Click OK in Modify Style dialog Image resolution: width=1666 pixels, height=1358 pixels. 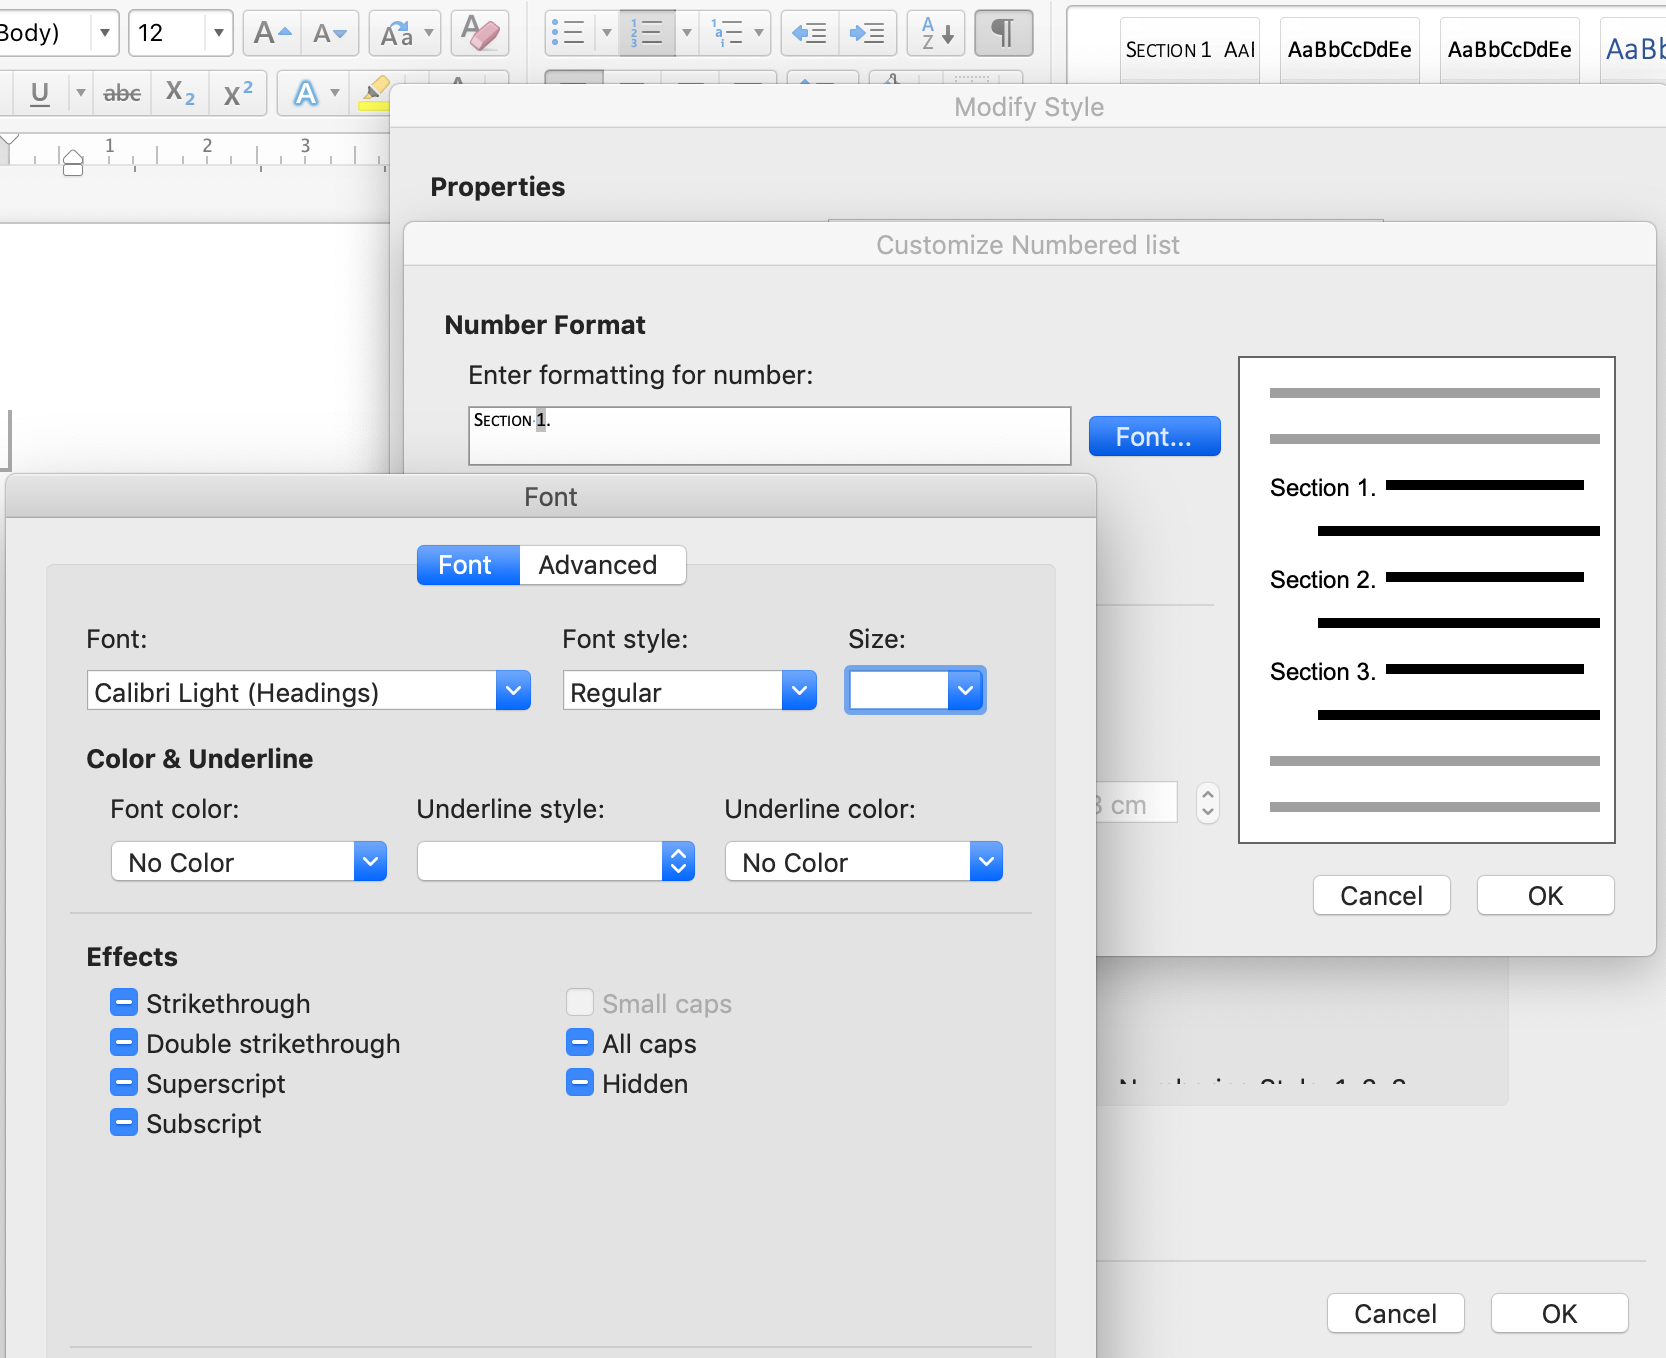[x=1559, y=1313]
